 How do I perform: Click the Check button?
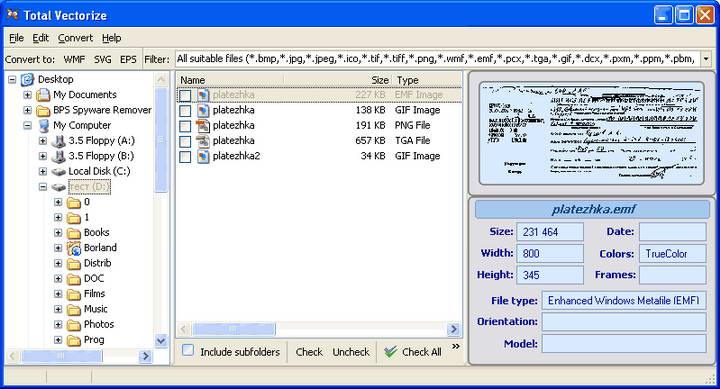(309, 352)
